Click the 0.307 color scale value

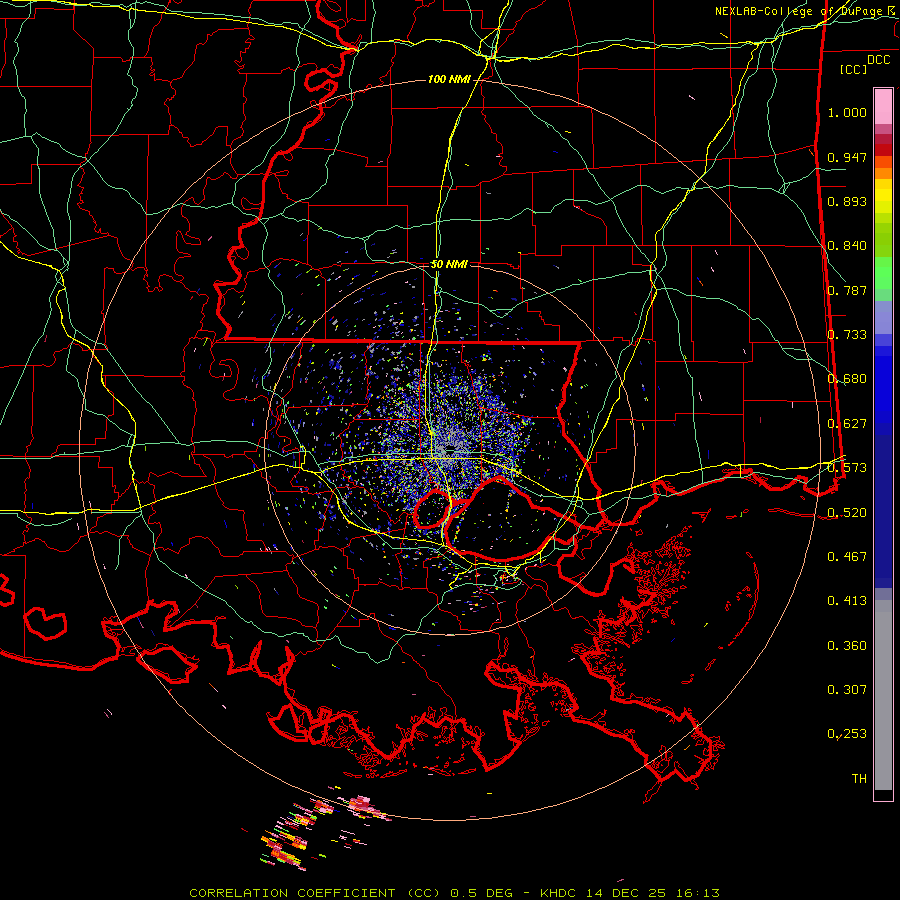click(x=847, y=689)
